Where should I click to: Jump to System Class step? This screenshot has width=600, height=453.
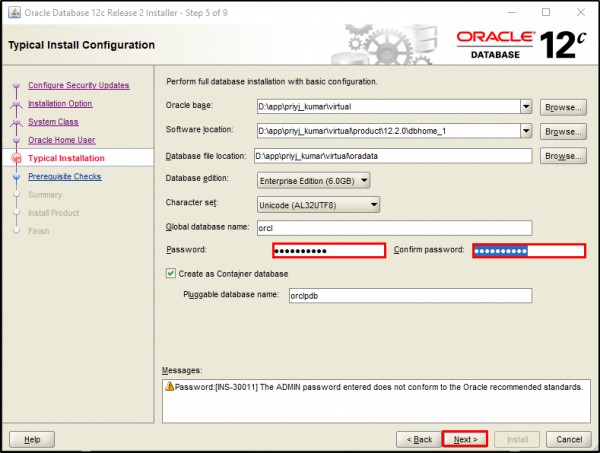(53, 122)
